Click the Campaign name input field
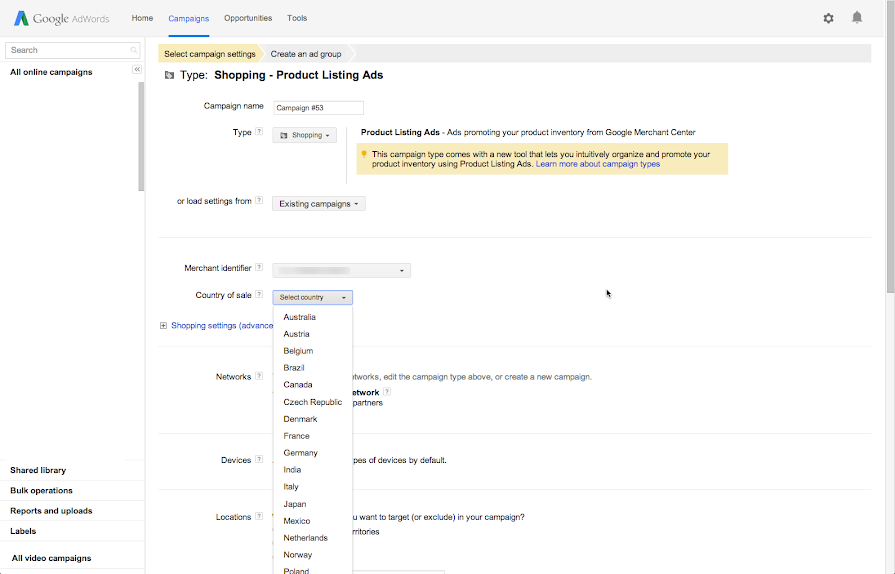 [x=317, y=108]
